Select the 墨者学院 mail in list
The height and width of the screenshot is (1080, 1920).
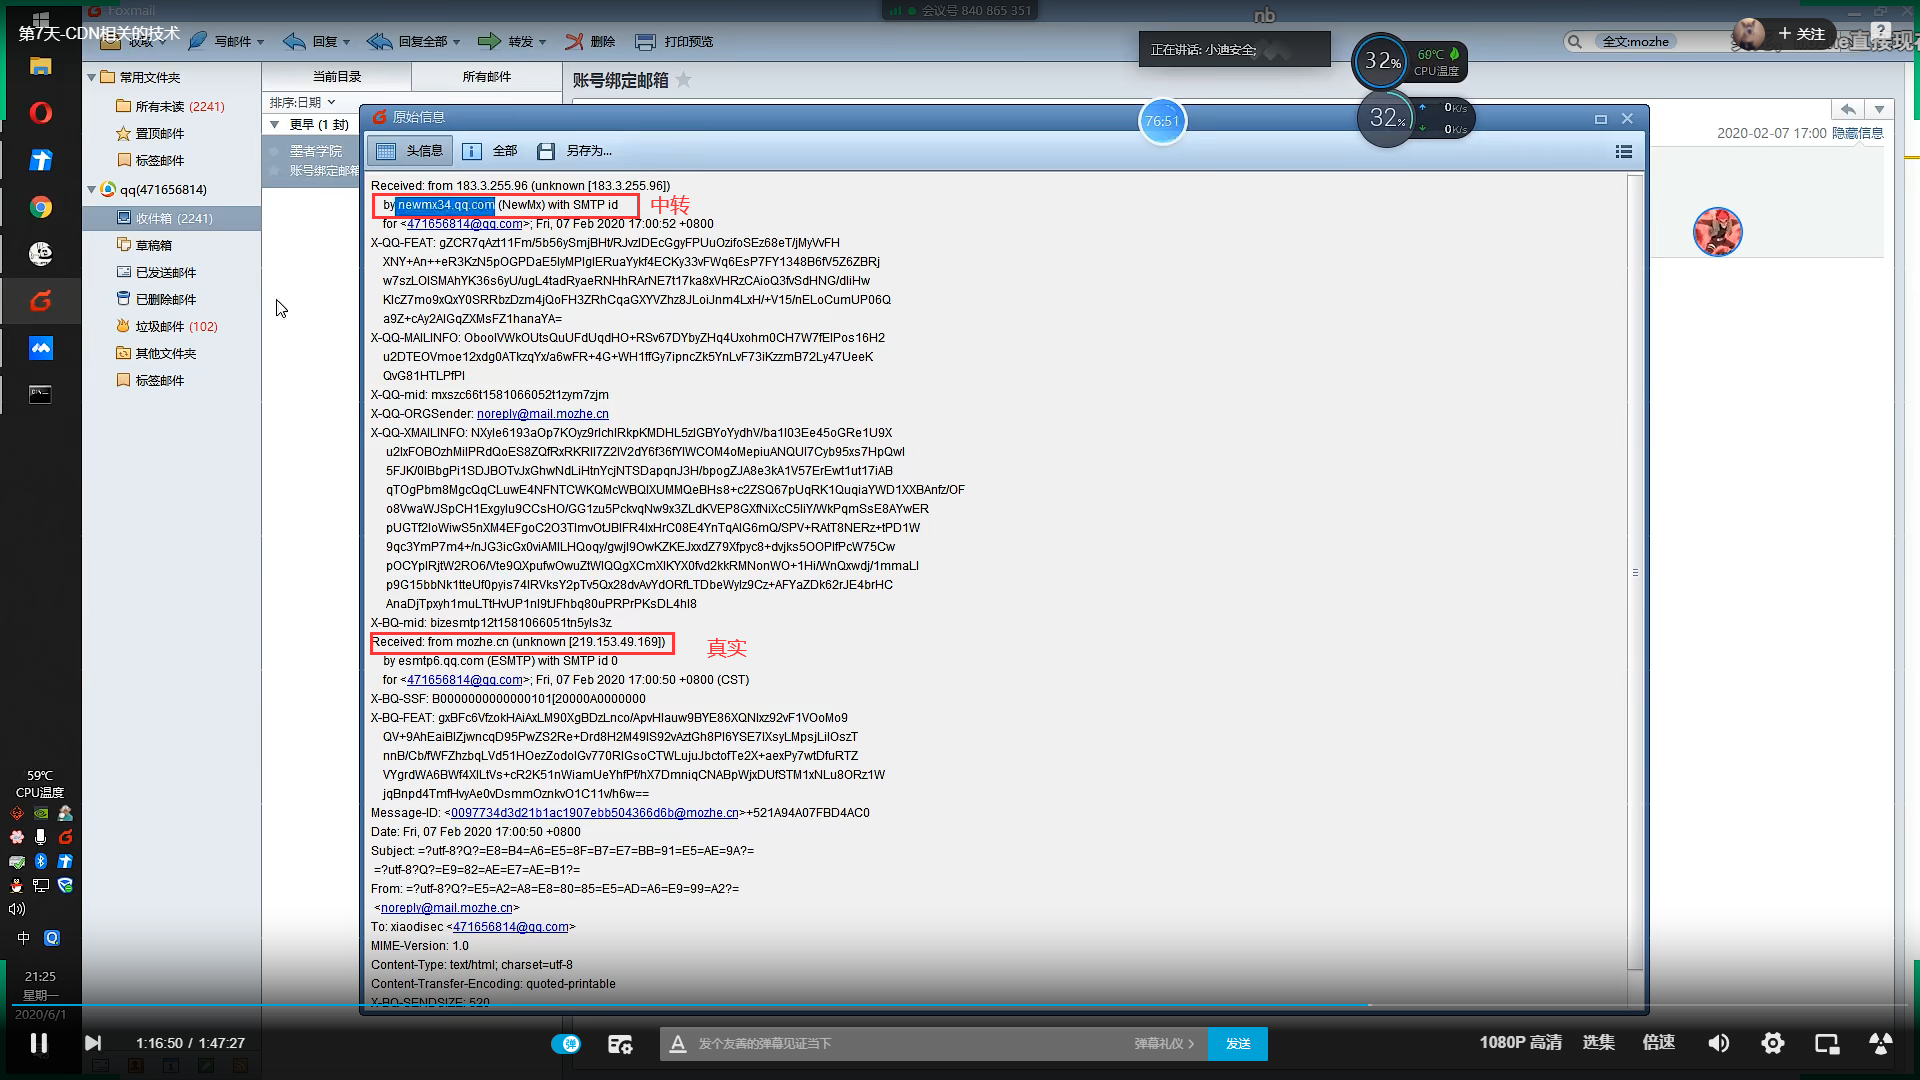pyautogui.click(x=313, y=160)
